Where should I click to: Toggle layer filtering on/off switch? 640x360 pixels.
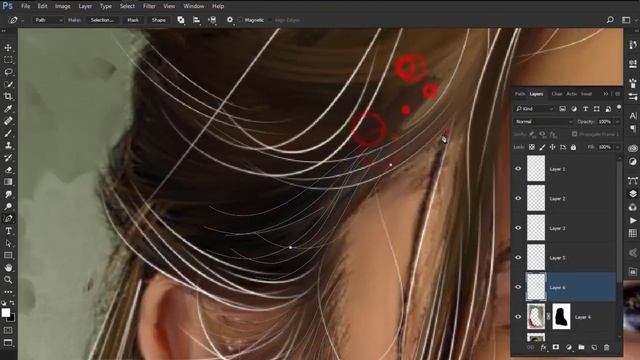point(619,107)
